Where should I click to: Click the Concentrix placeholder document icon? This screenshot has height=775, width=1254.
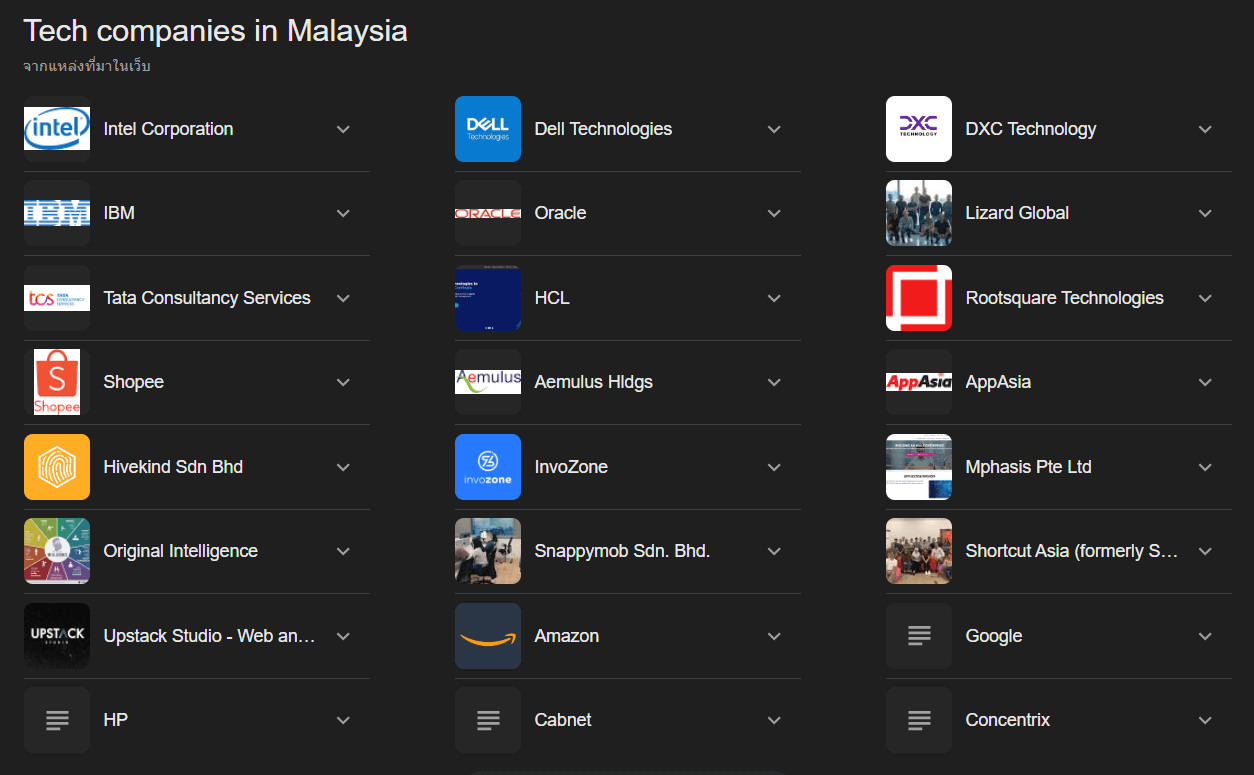(x=919, y=720)
